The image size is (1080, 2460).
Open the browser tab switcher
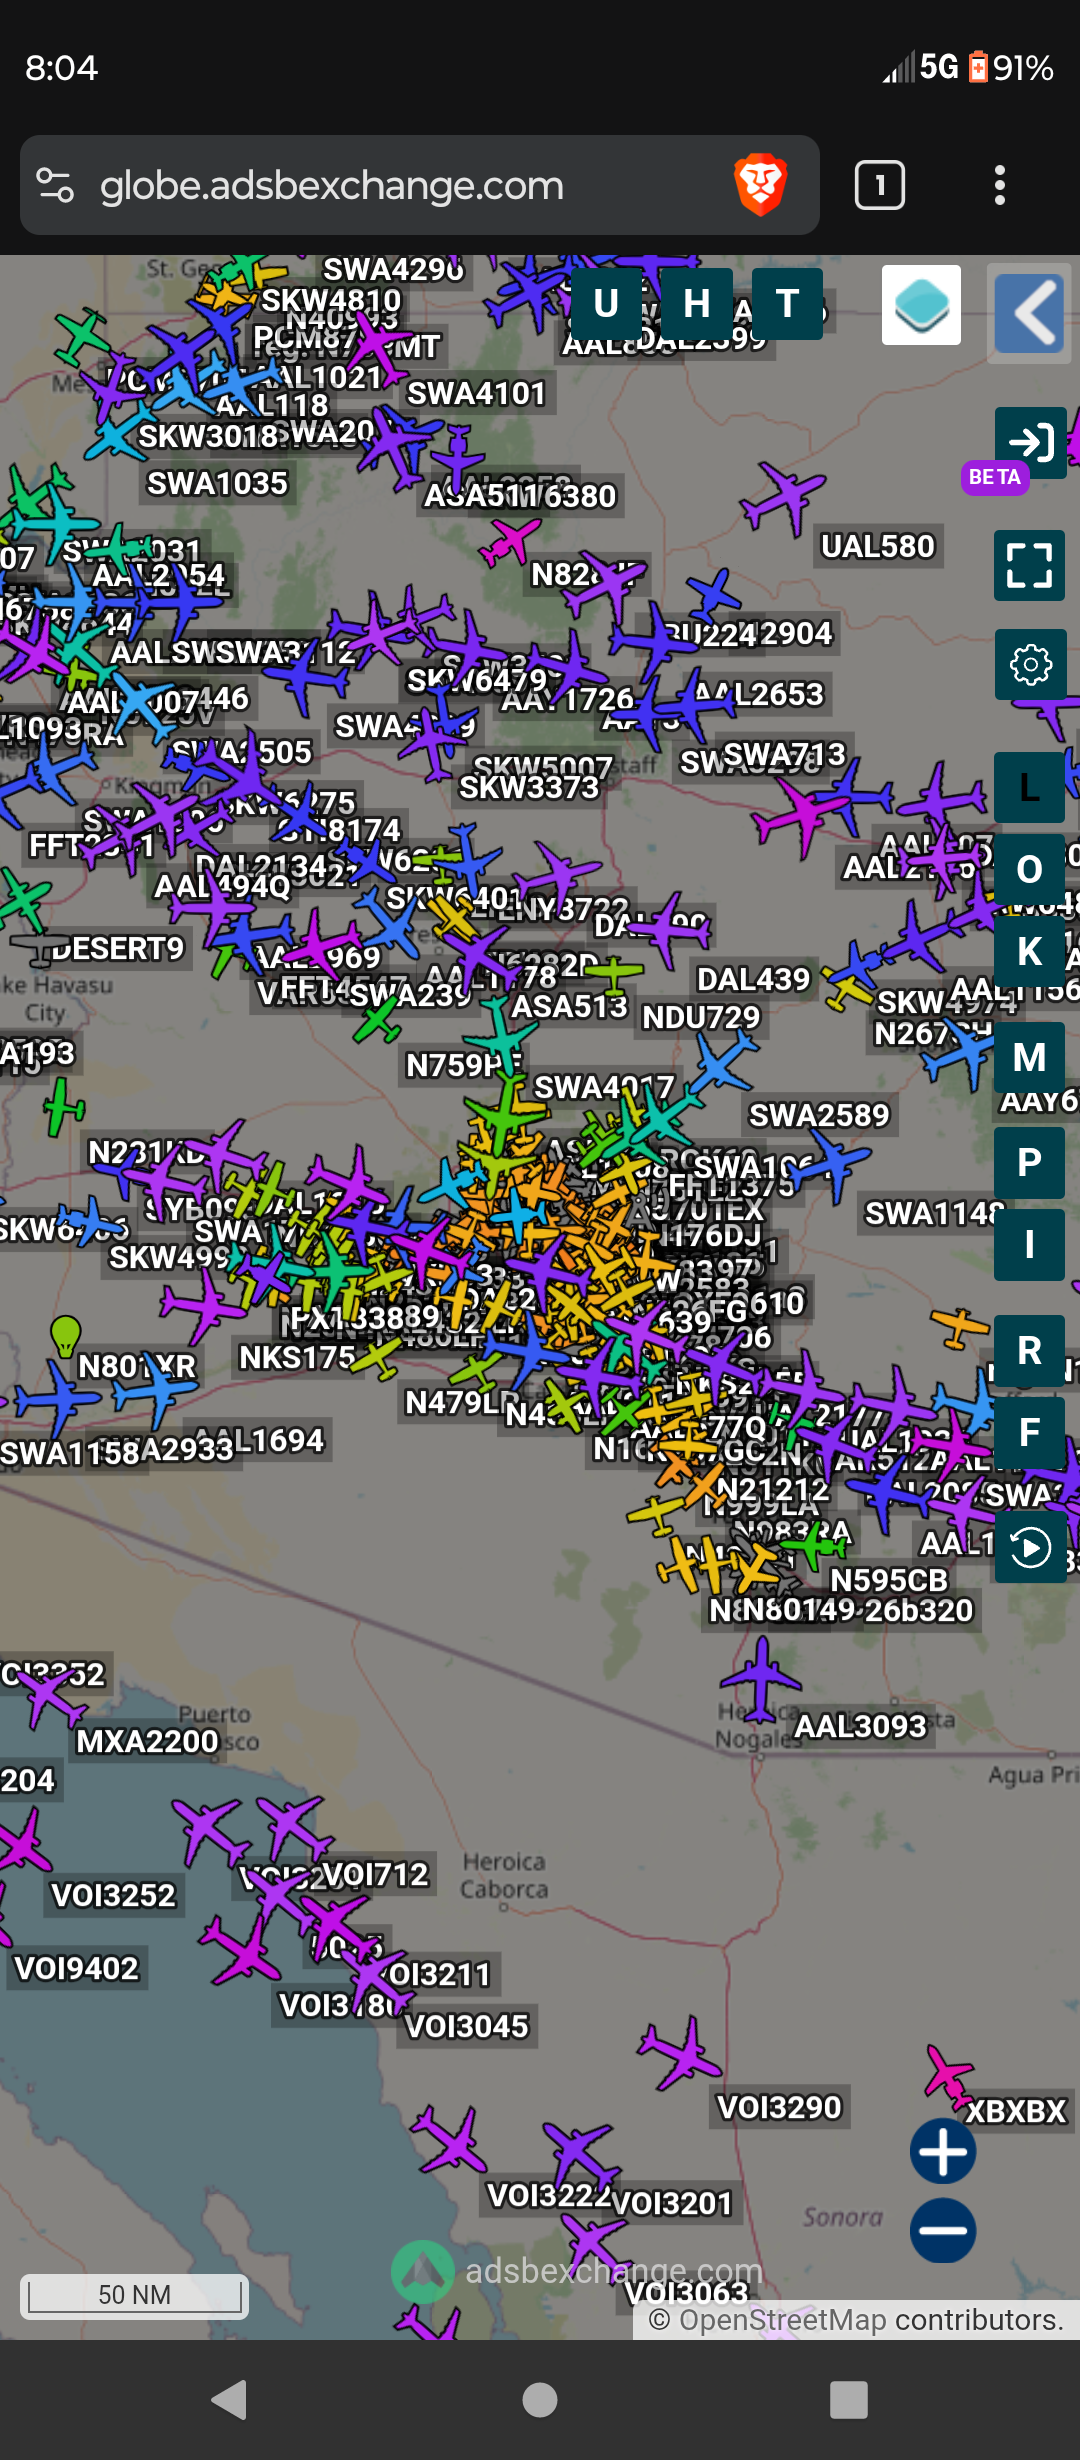(880, 185)
